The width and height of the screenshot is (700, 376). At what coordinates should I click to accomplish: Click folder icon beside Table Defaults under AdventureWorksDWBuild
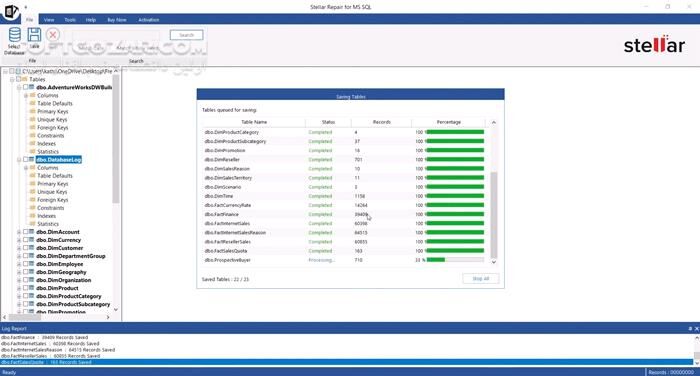tap(32, 103)
